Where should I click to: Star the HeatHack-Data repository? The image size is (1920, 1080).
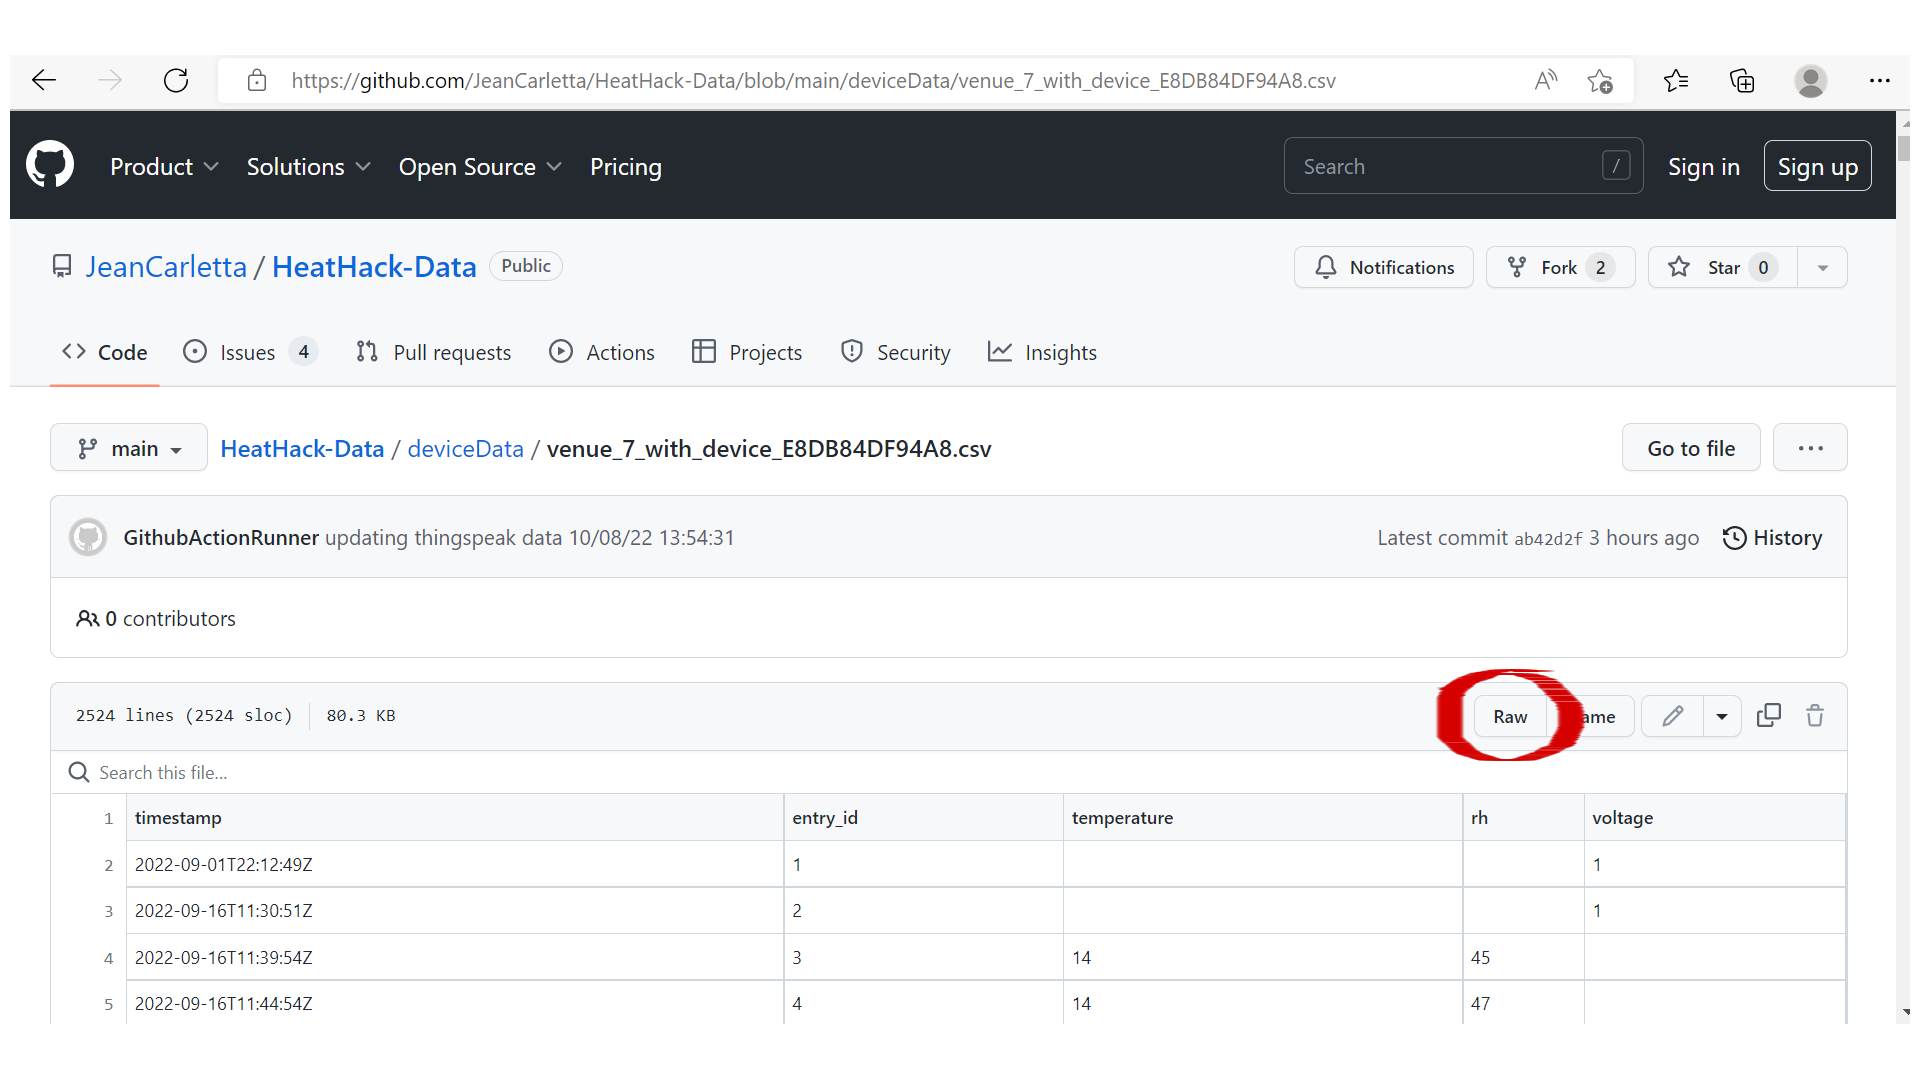[1722, 268]
